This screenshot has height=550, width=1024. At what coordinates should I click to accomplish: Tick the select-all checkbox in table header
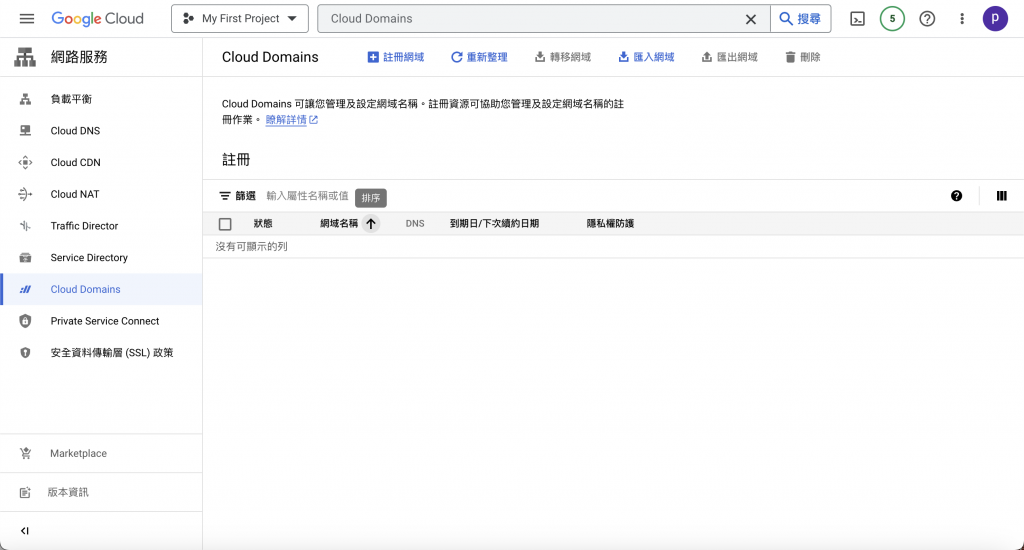coord(225,224)
